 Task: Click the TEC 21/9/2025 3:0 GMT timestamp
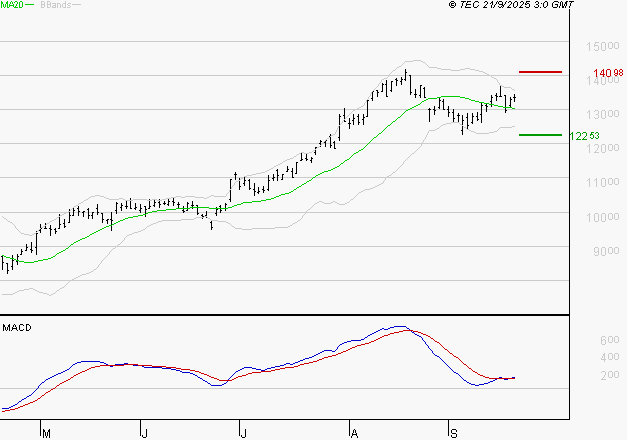pos(511,5)
